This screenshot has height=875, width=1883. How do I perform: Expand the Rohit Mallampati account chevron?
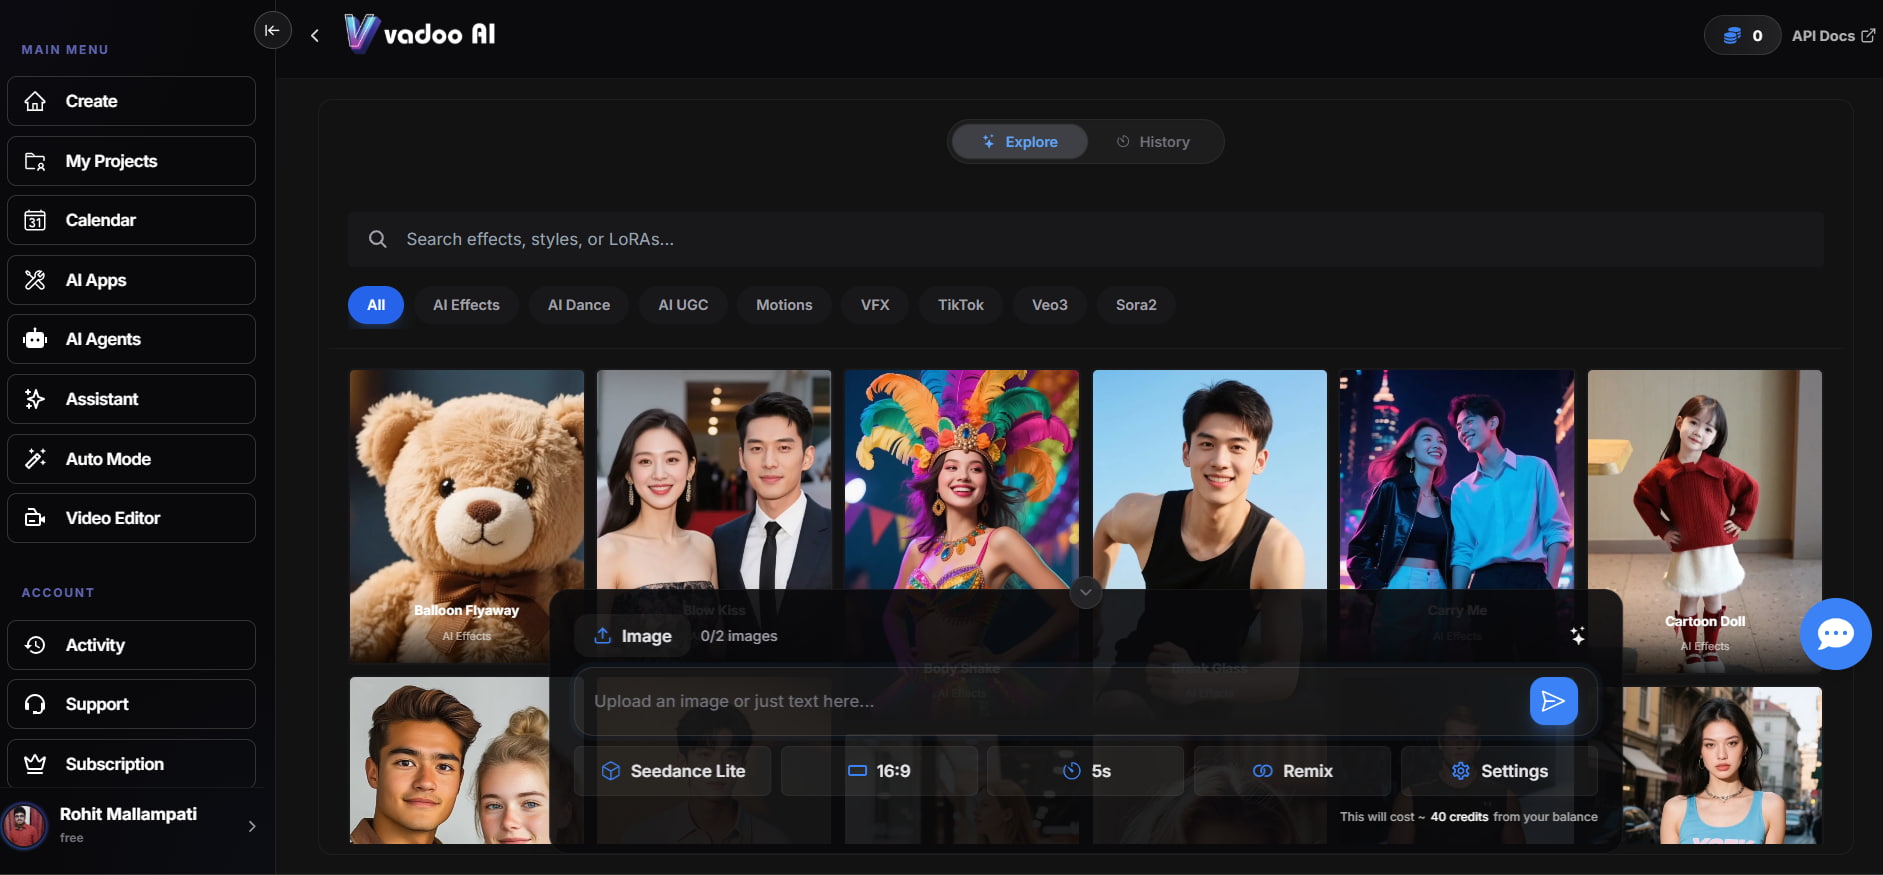[252, 826]
